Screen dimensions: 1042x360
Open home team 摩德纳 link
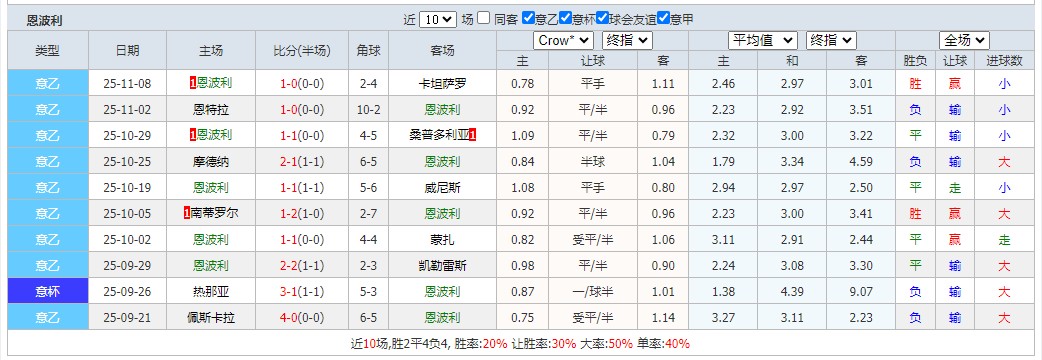tap(211, 161)
